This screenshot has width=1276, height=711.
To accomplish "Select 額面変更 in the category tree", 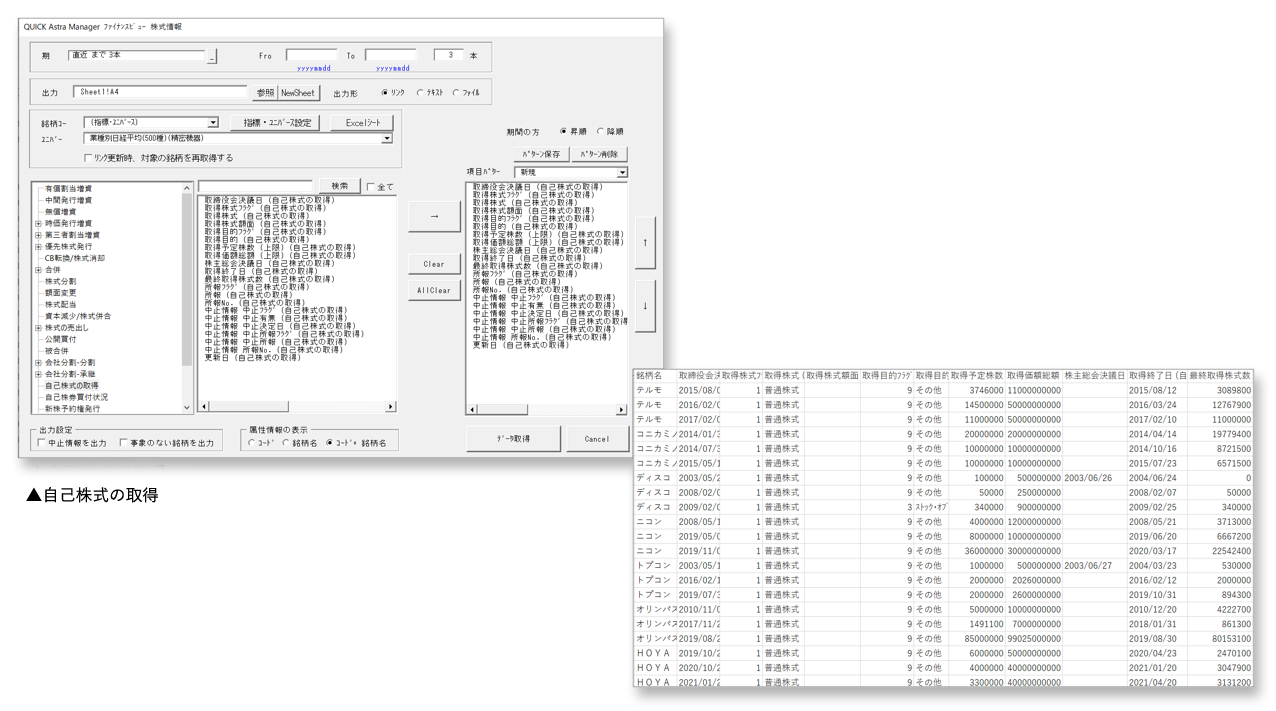I will tap(61, 293).
